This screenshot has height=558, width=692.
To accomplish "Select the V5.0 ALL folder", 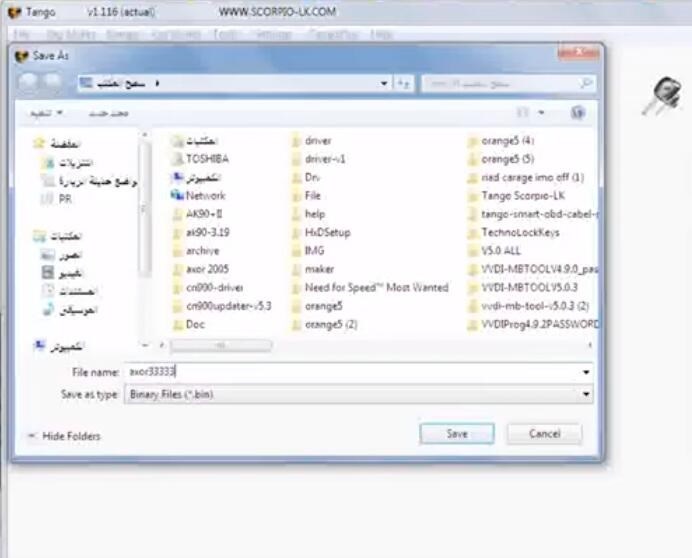I will (495, 251).
